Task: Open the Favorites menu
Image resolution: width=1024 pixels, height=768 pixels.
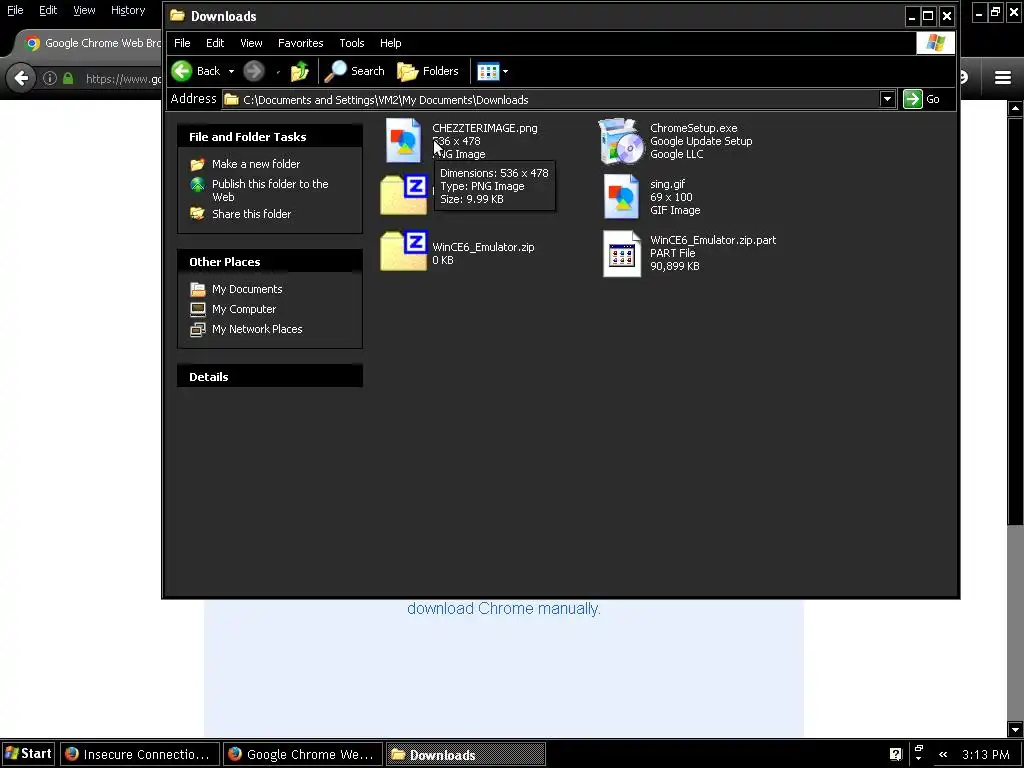Action: point(300,43)
